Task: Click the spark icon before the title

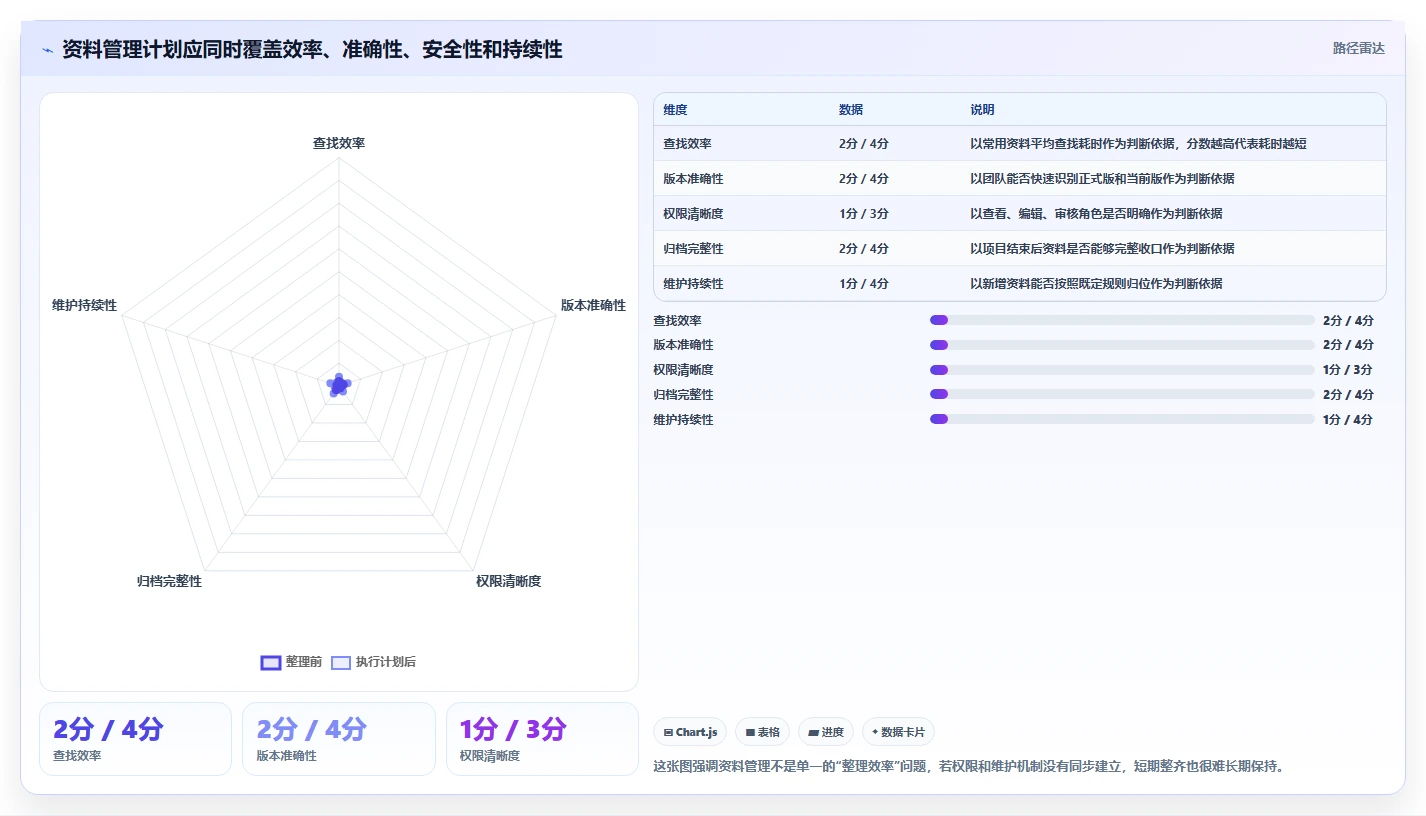Action: tap(48, 50)
